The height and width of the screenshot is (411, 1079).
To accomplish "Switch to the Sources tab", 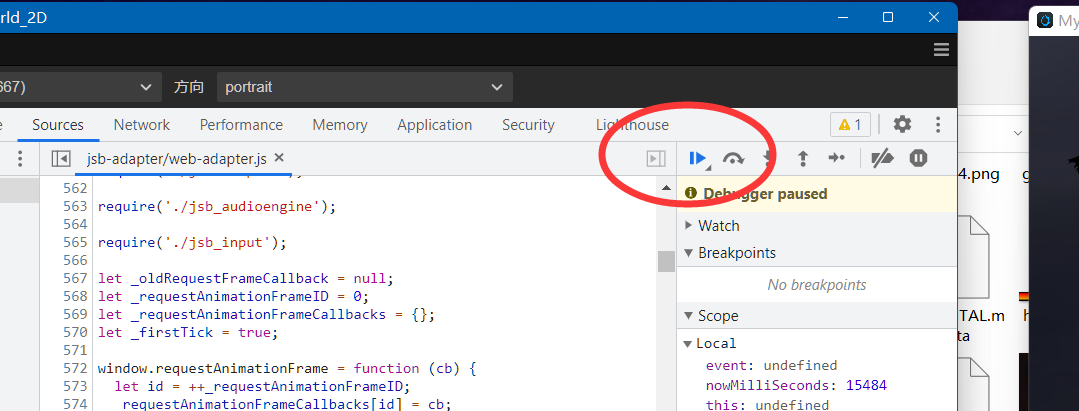I will click(x=58, y=125).
